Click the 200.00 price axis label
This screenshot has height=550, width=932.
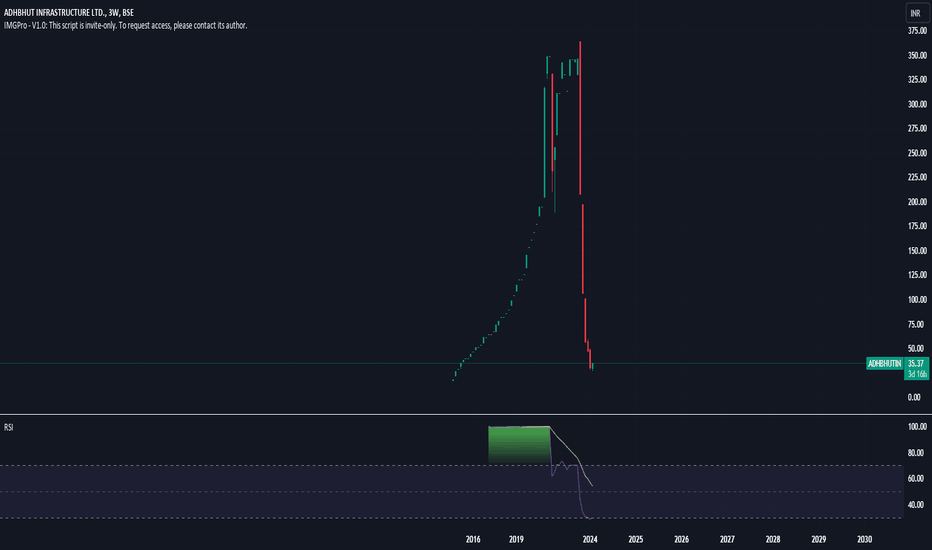[x=917, y=202]
